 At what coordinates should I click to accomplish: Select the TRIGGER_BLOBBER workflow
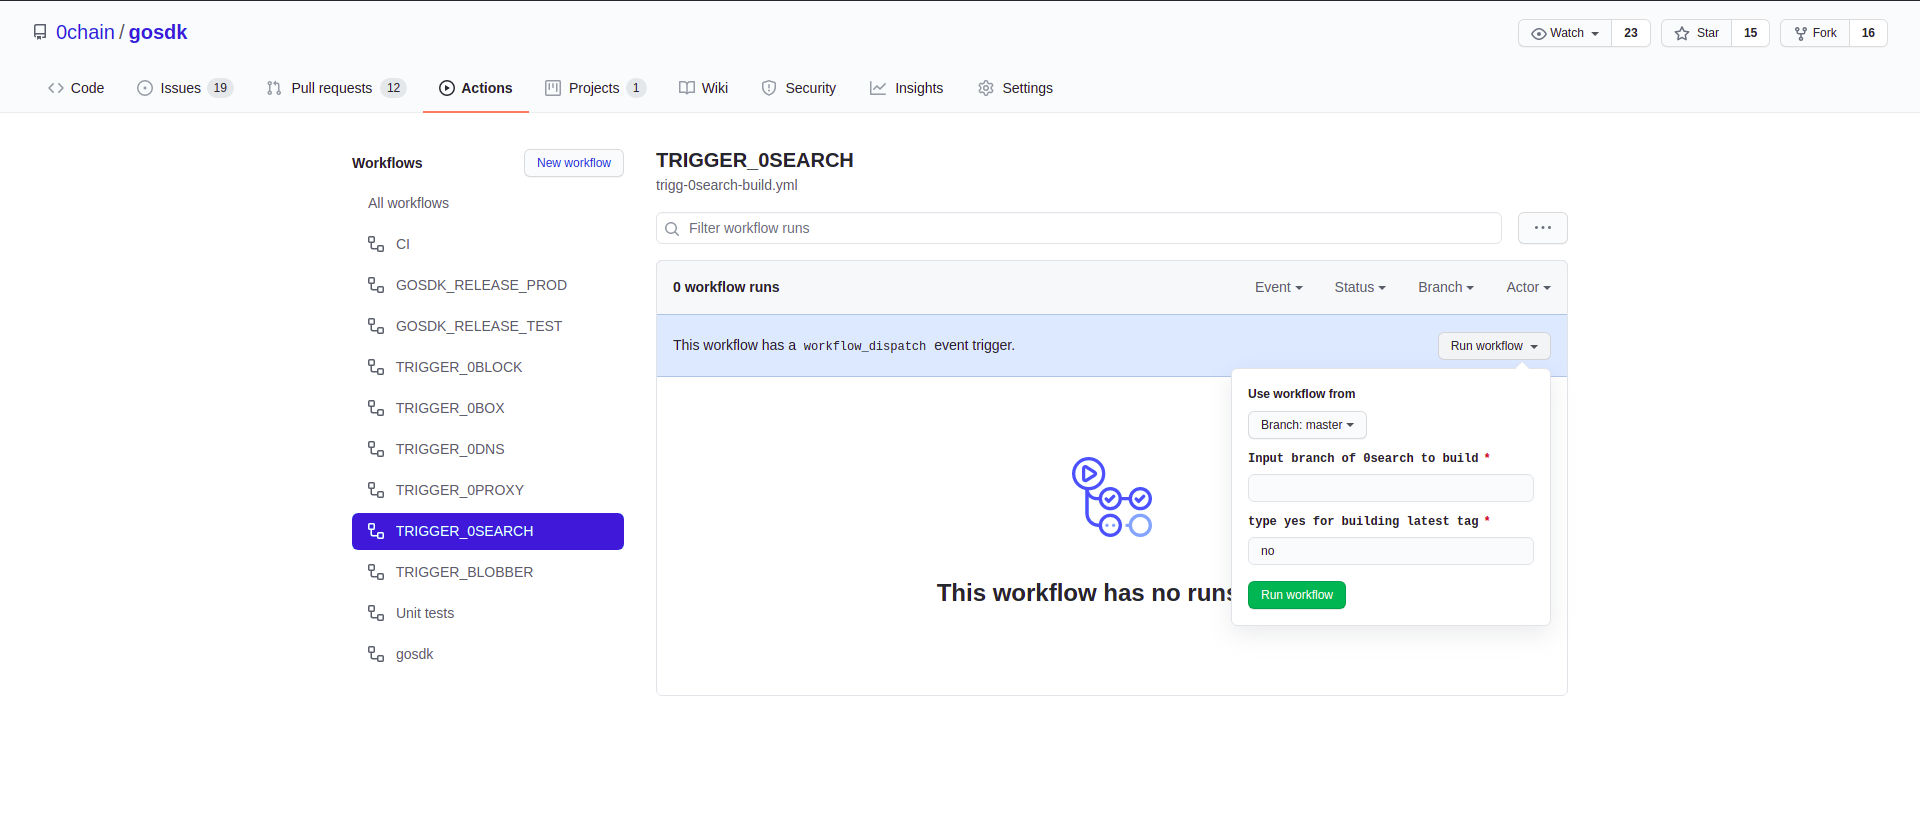[488, 572]
